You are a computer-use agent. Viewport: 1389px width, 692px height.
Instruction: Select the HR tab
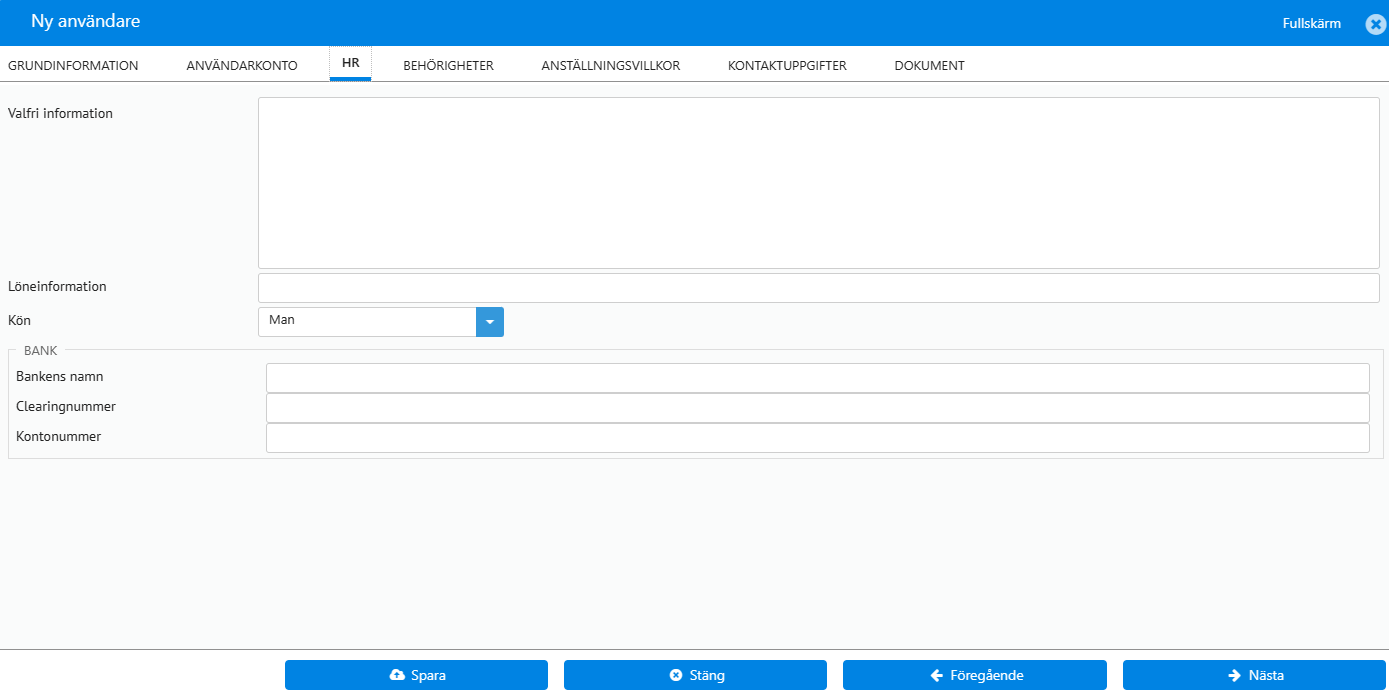(350, 64)
